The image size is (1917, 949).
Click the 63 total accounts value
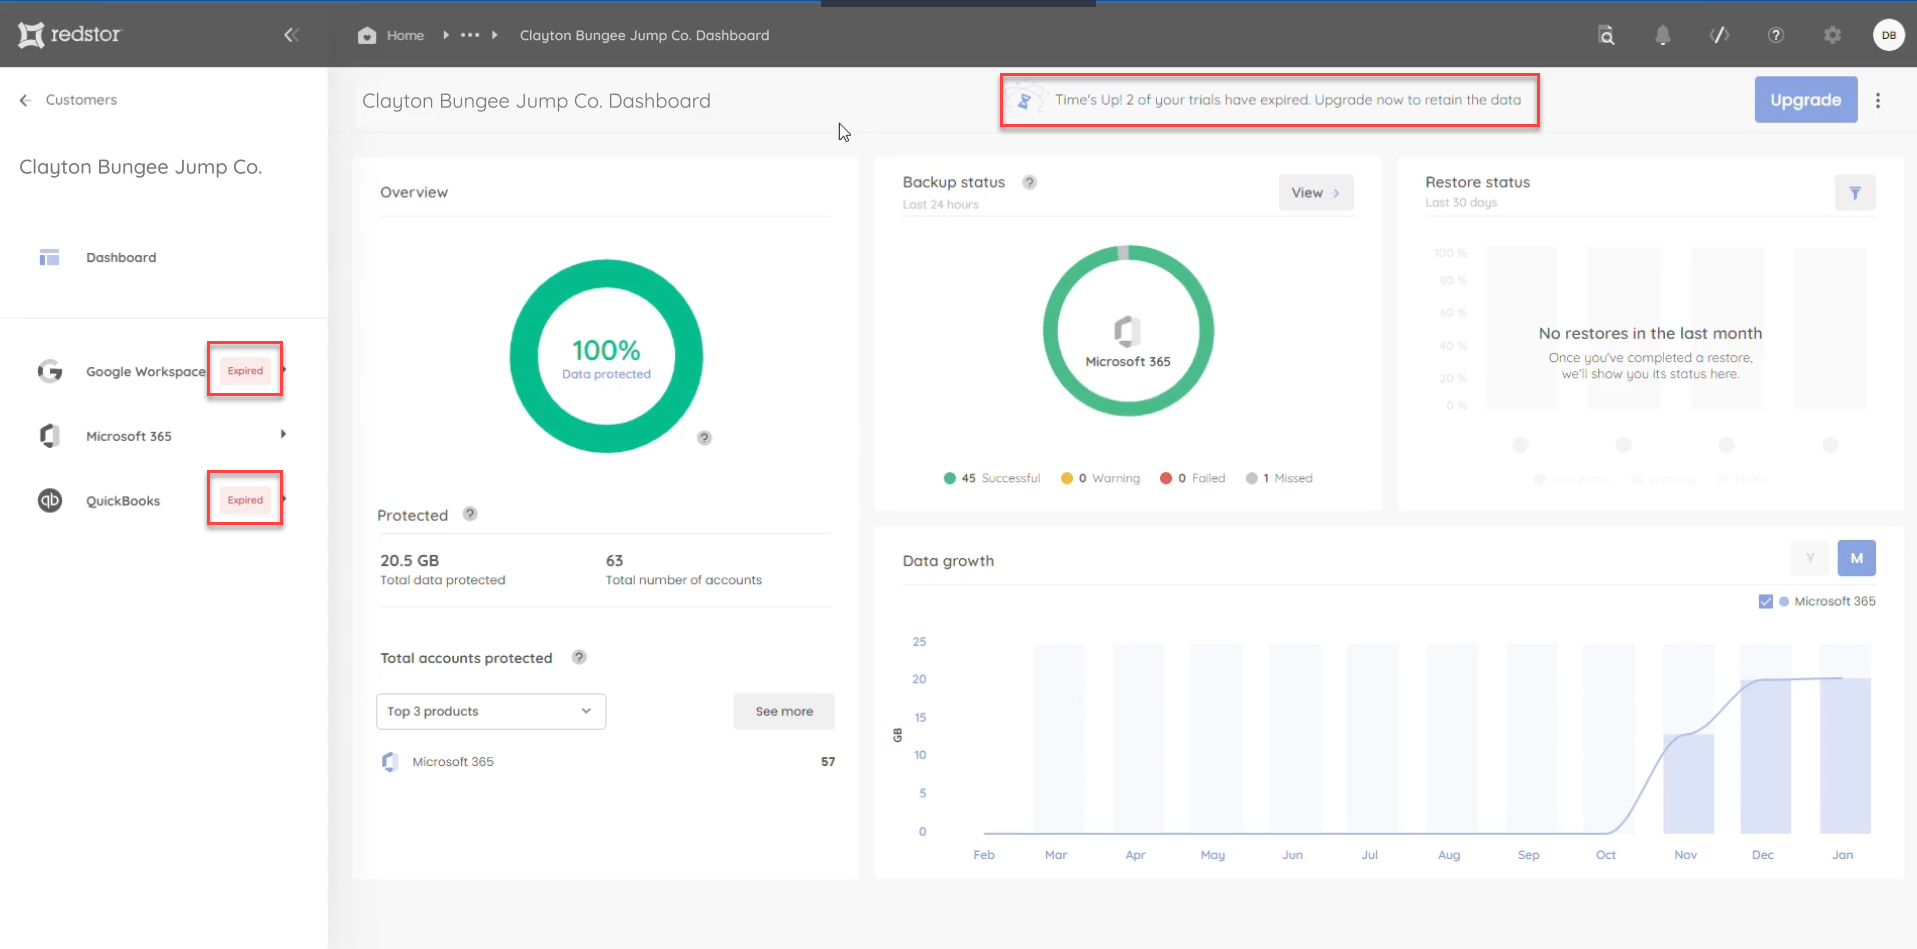click(614, 560)
